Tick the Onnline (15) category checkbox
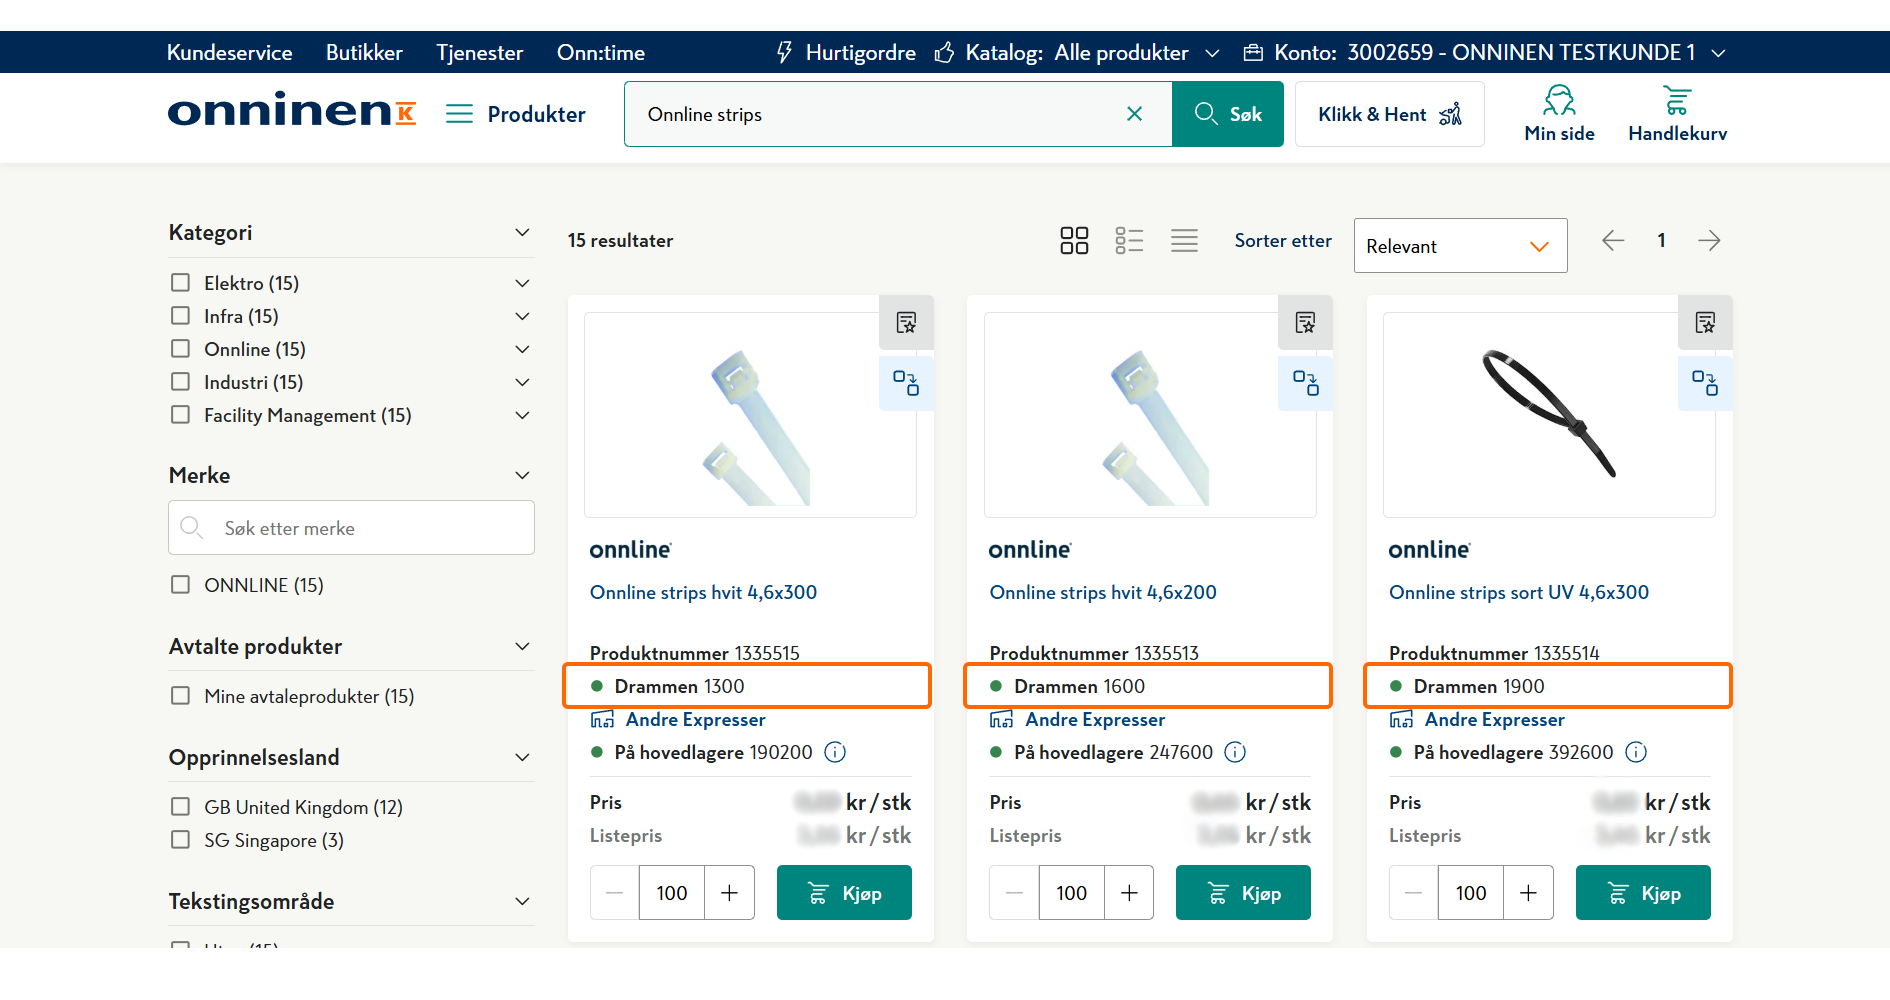Image resolution: width=1890 pixels, height=1000 pixels. [x=180, y=349]
